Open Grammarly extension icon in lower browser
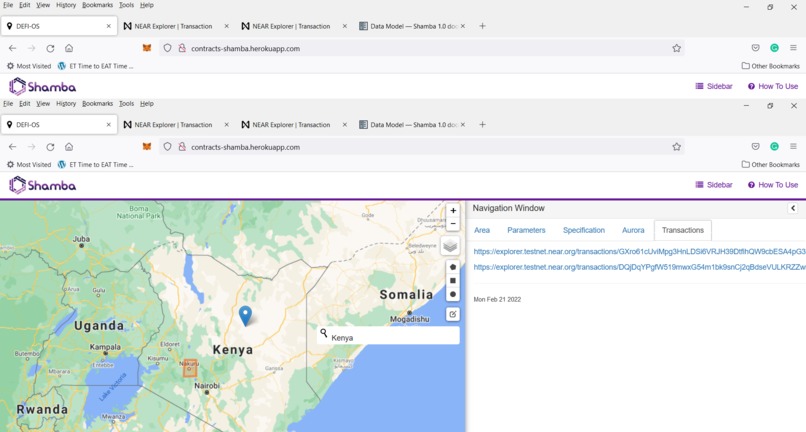Image resolution: width=806 pixels, height=432 pixels. 774,147
